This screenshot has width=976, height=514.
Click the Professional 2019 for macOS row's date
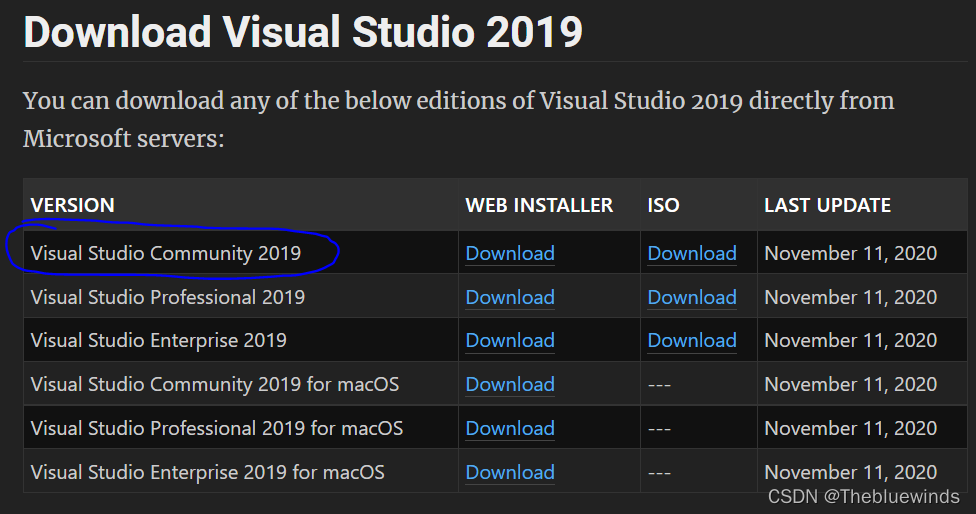(x=850, y=428)
